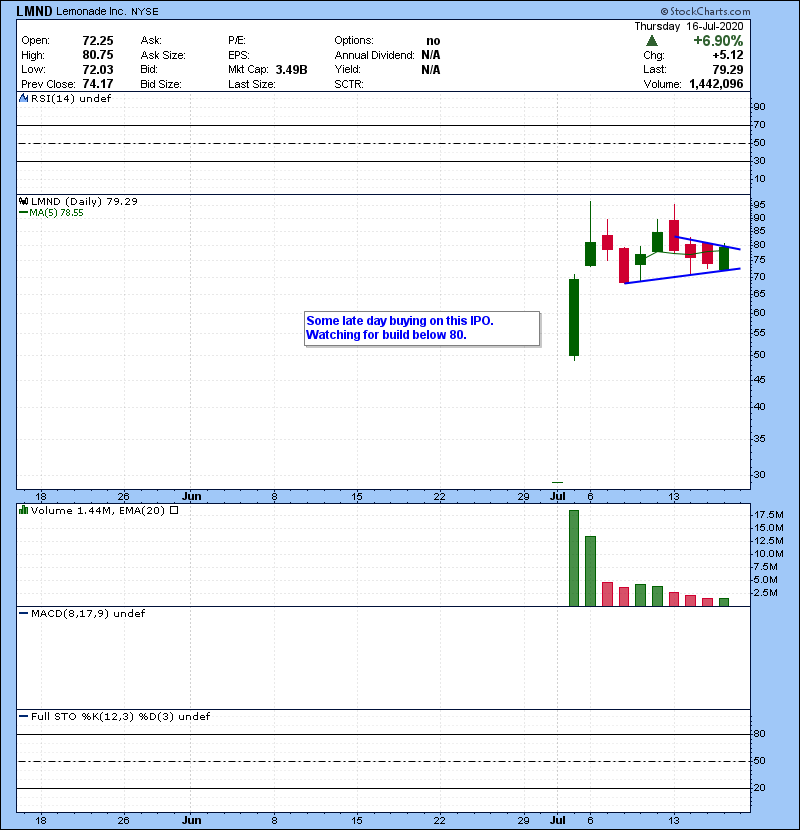The width and height of the screenshot is (800, 830).
Task: Click the Thursday 16-Jul-2020 date
Action: click(689, 26)
